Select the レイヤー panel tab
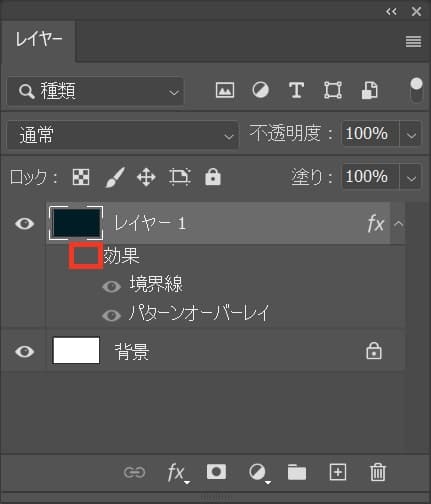Image resolution: width=431 pixels, height=504 pixels. tap(39, 40)
